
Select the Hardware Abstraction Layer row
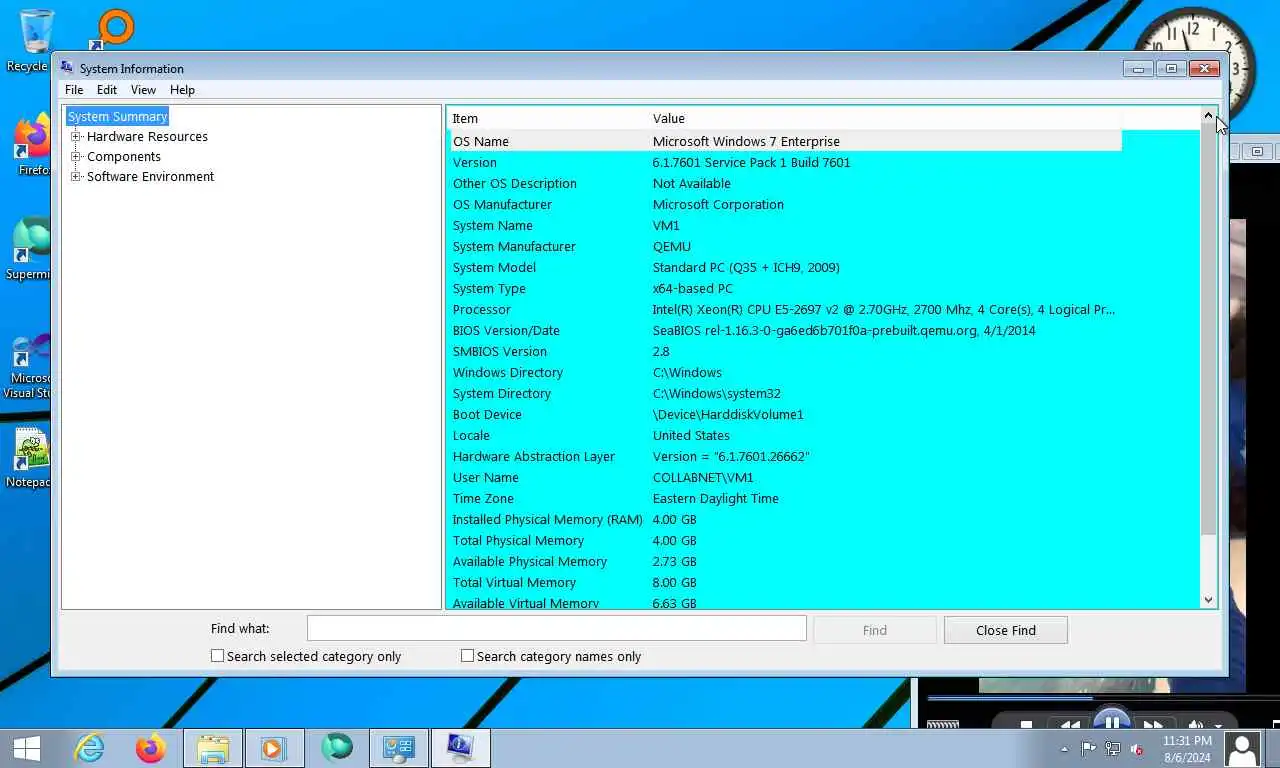pyautogui.click(x=785, y=456)
